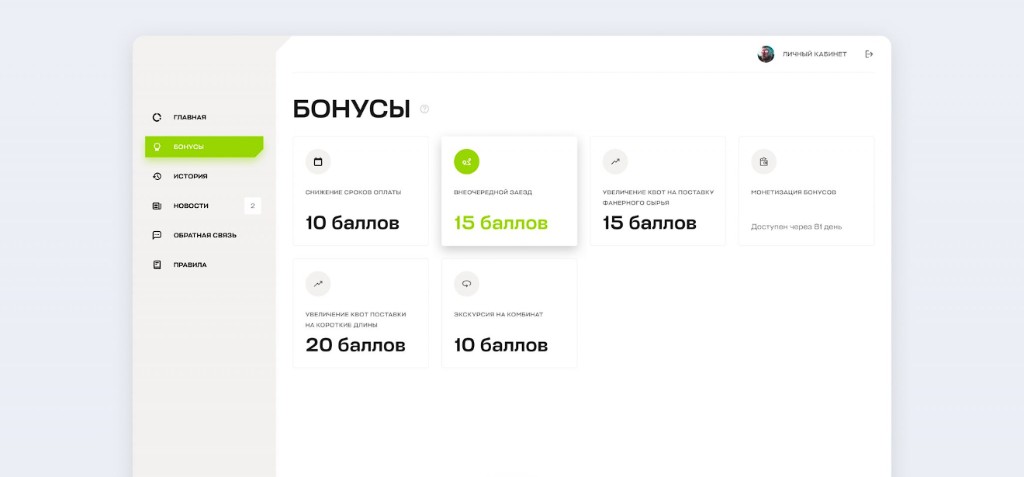
Task: Click the Экскурсия на комбинат icon
Action: [x=466, y=284]
